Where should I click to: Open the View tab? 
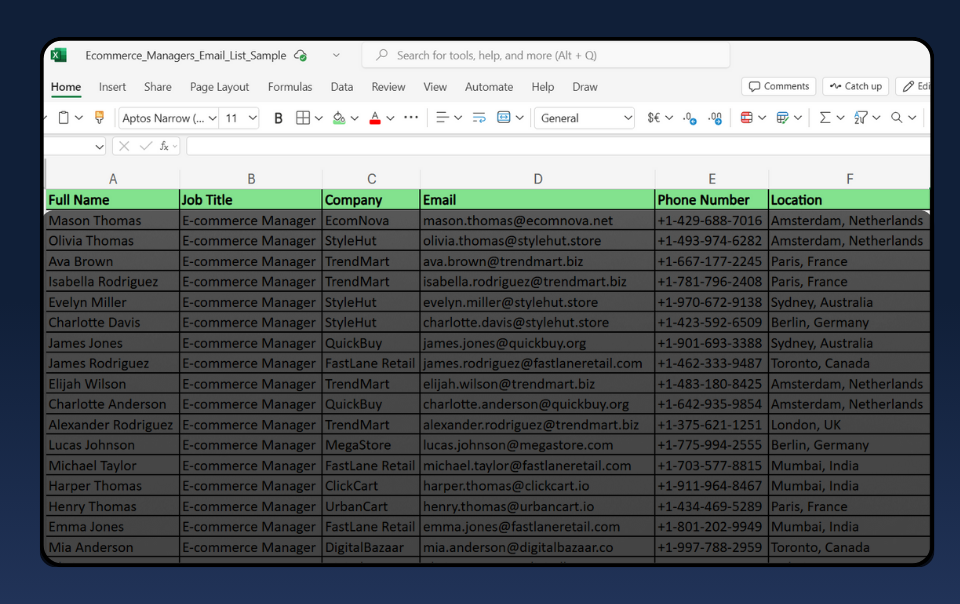pos(435,87)
